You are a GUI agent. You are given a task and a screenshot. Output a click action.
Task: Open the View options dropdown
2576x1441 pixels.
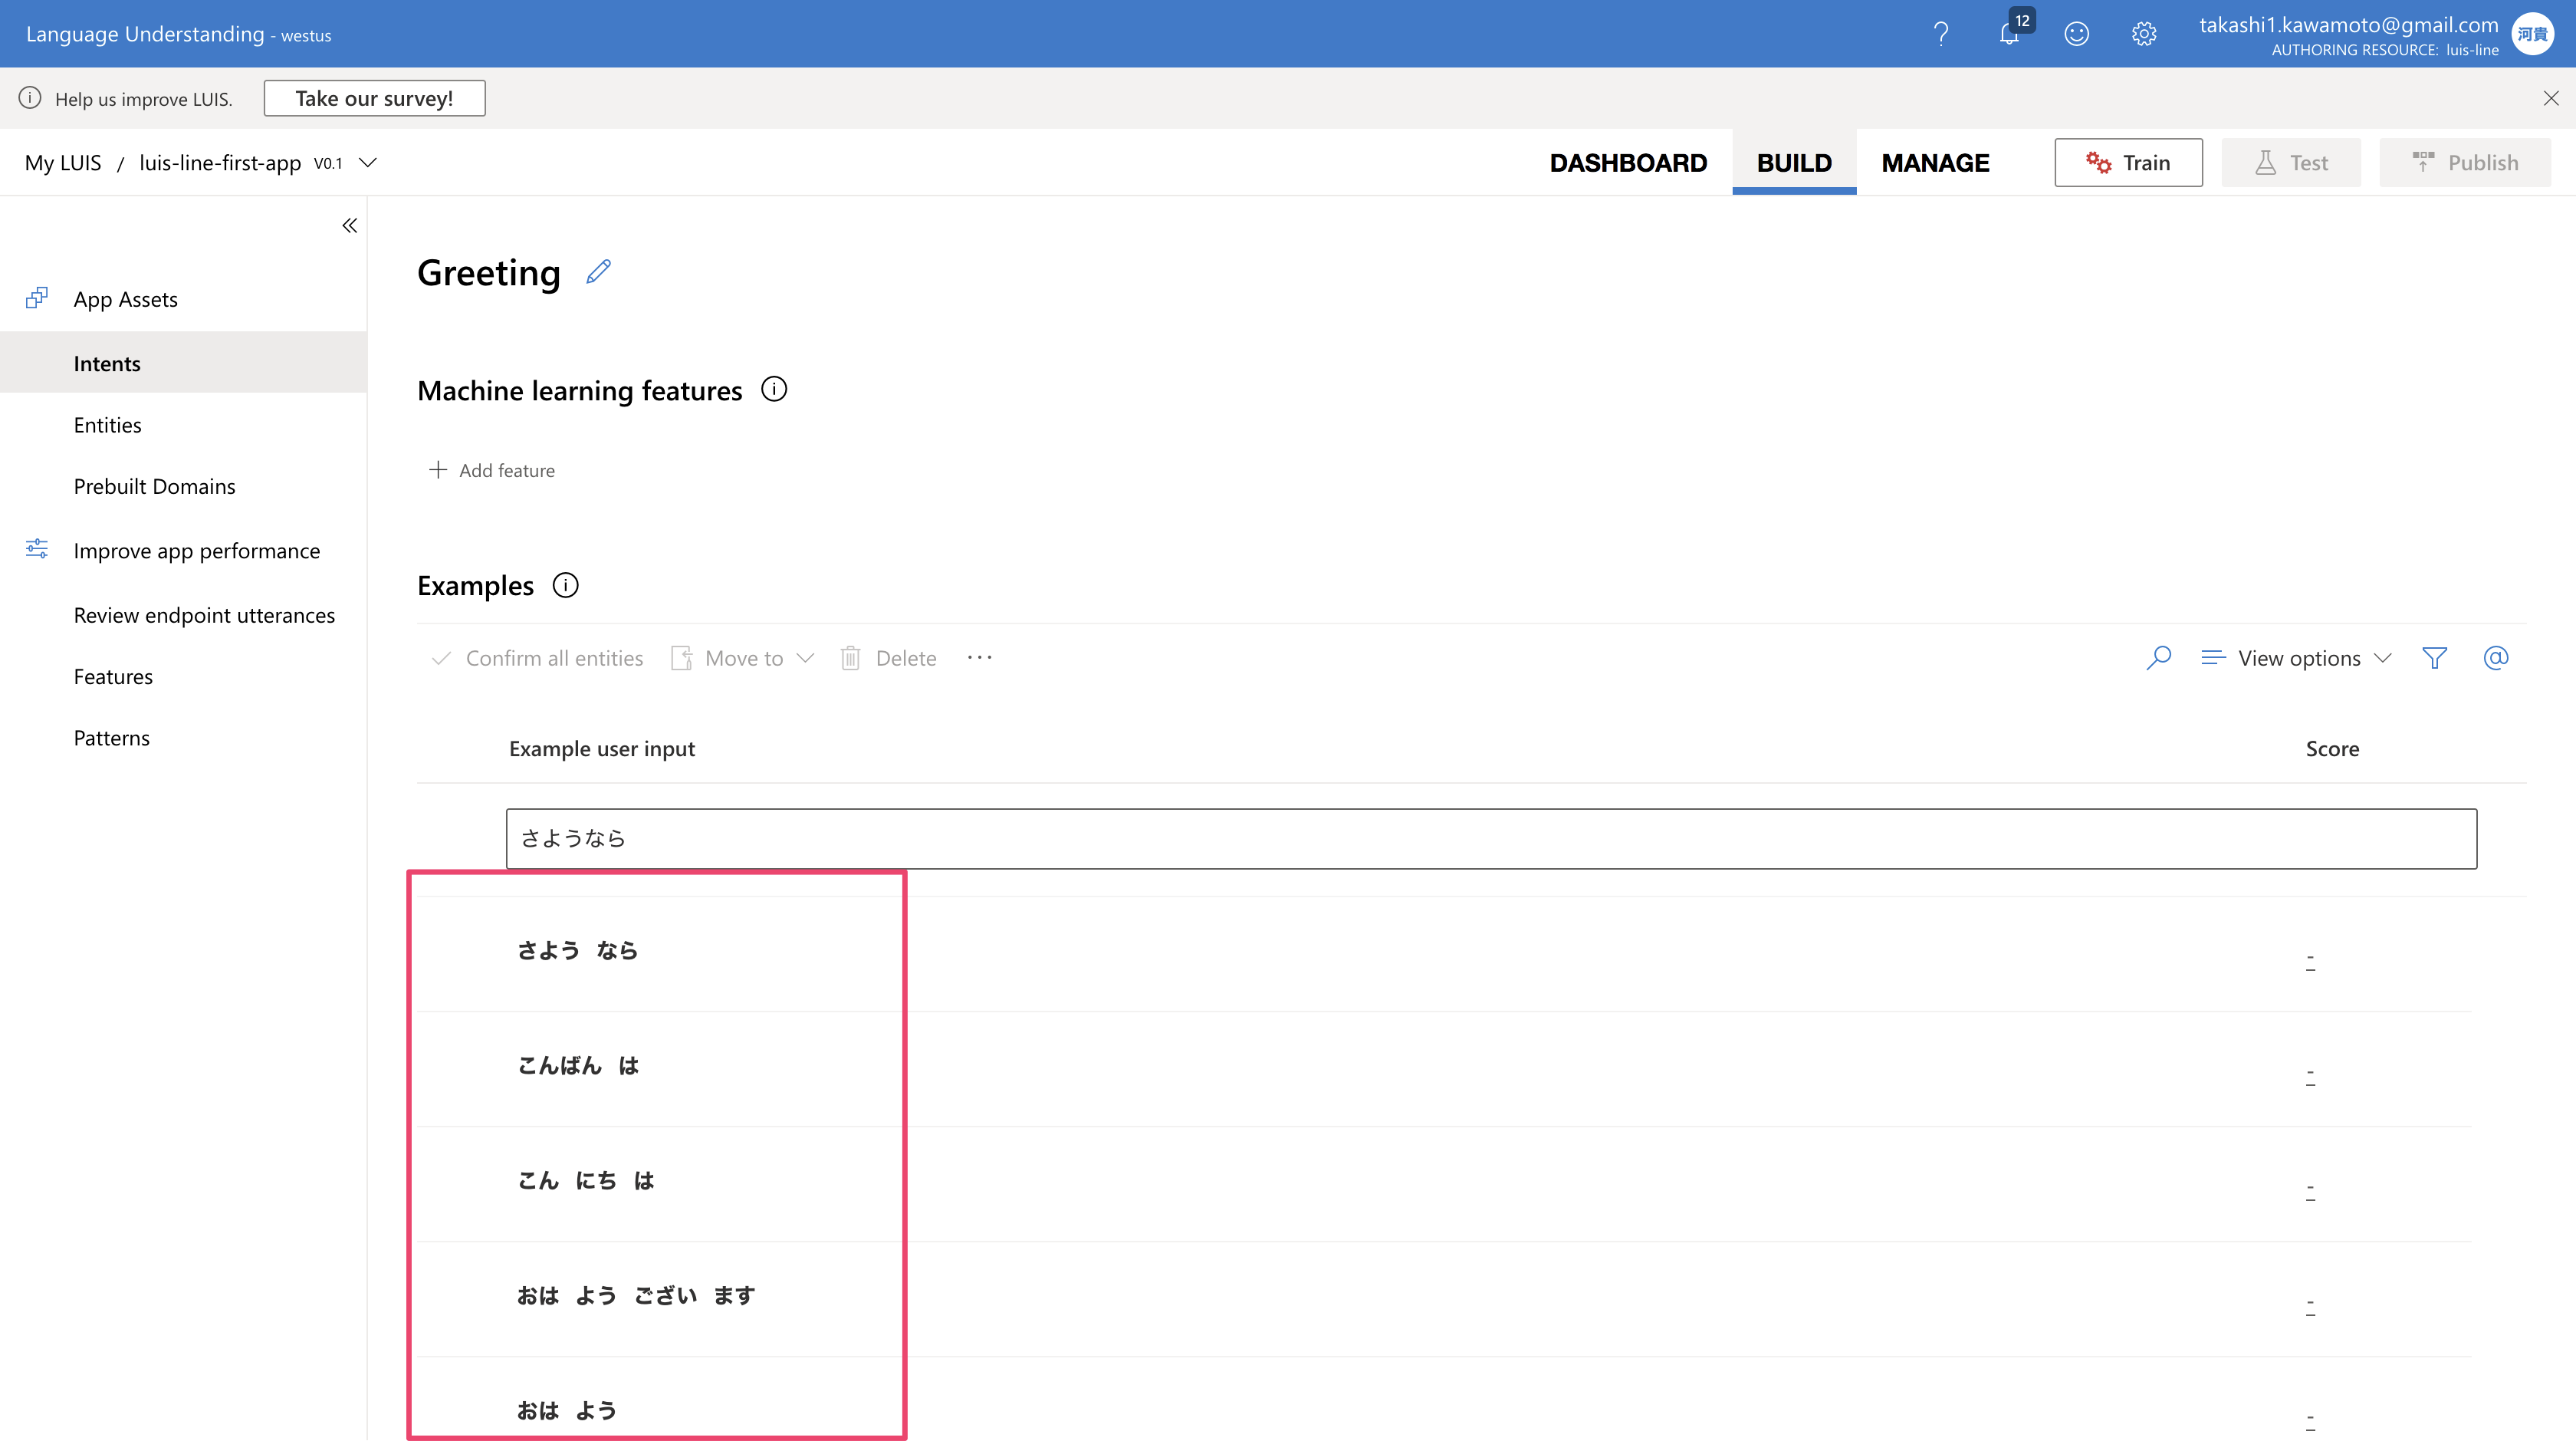pyautogui.click(x=2297, y=658)
